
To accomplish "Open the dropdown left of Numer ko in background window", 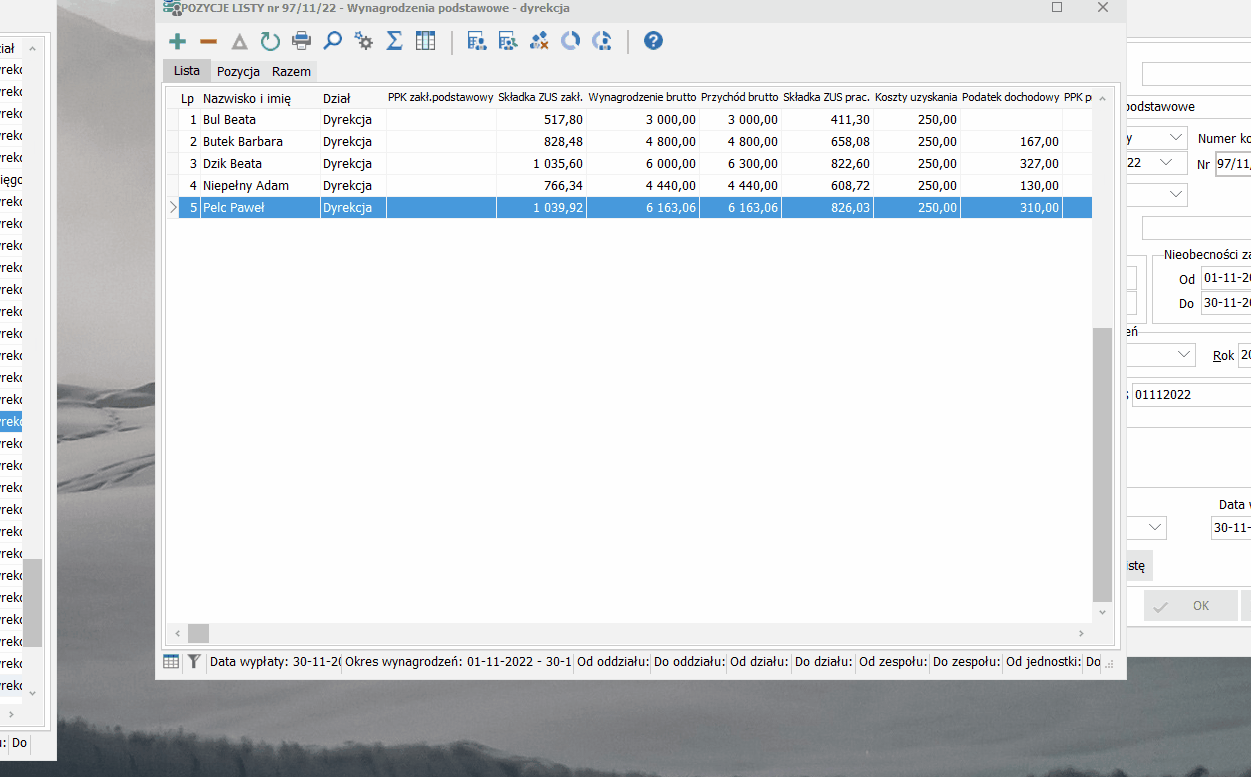I will [x=1174, y=138].
